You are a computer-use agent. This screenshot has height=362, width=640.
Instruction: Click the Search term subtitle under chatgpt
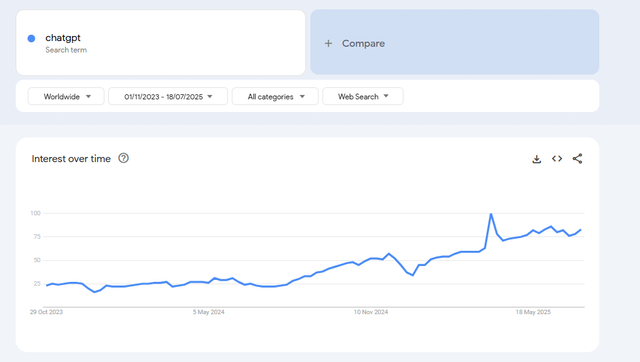[x=66, y=50]
